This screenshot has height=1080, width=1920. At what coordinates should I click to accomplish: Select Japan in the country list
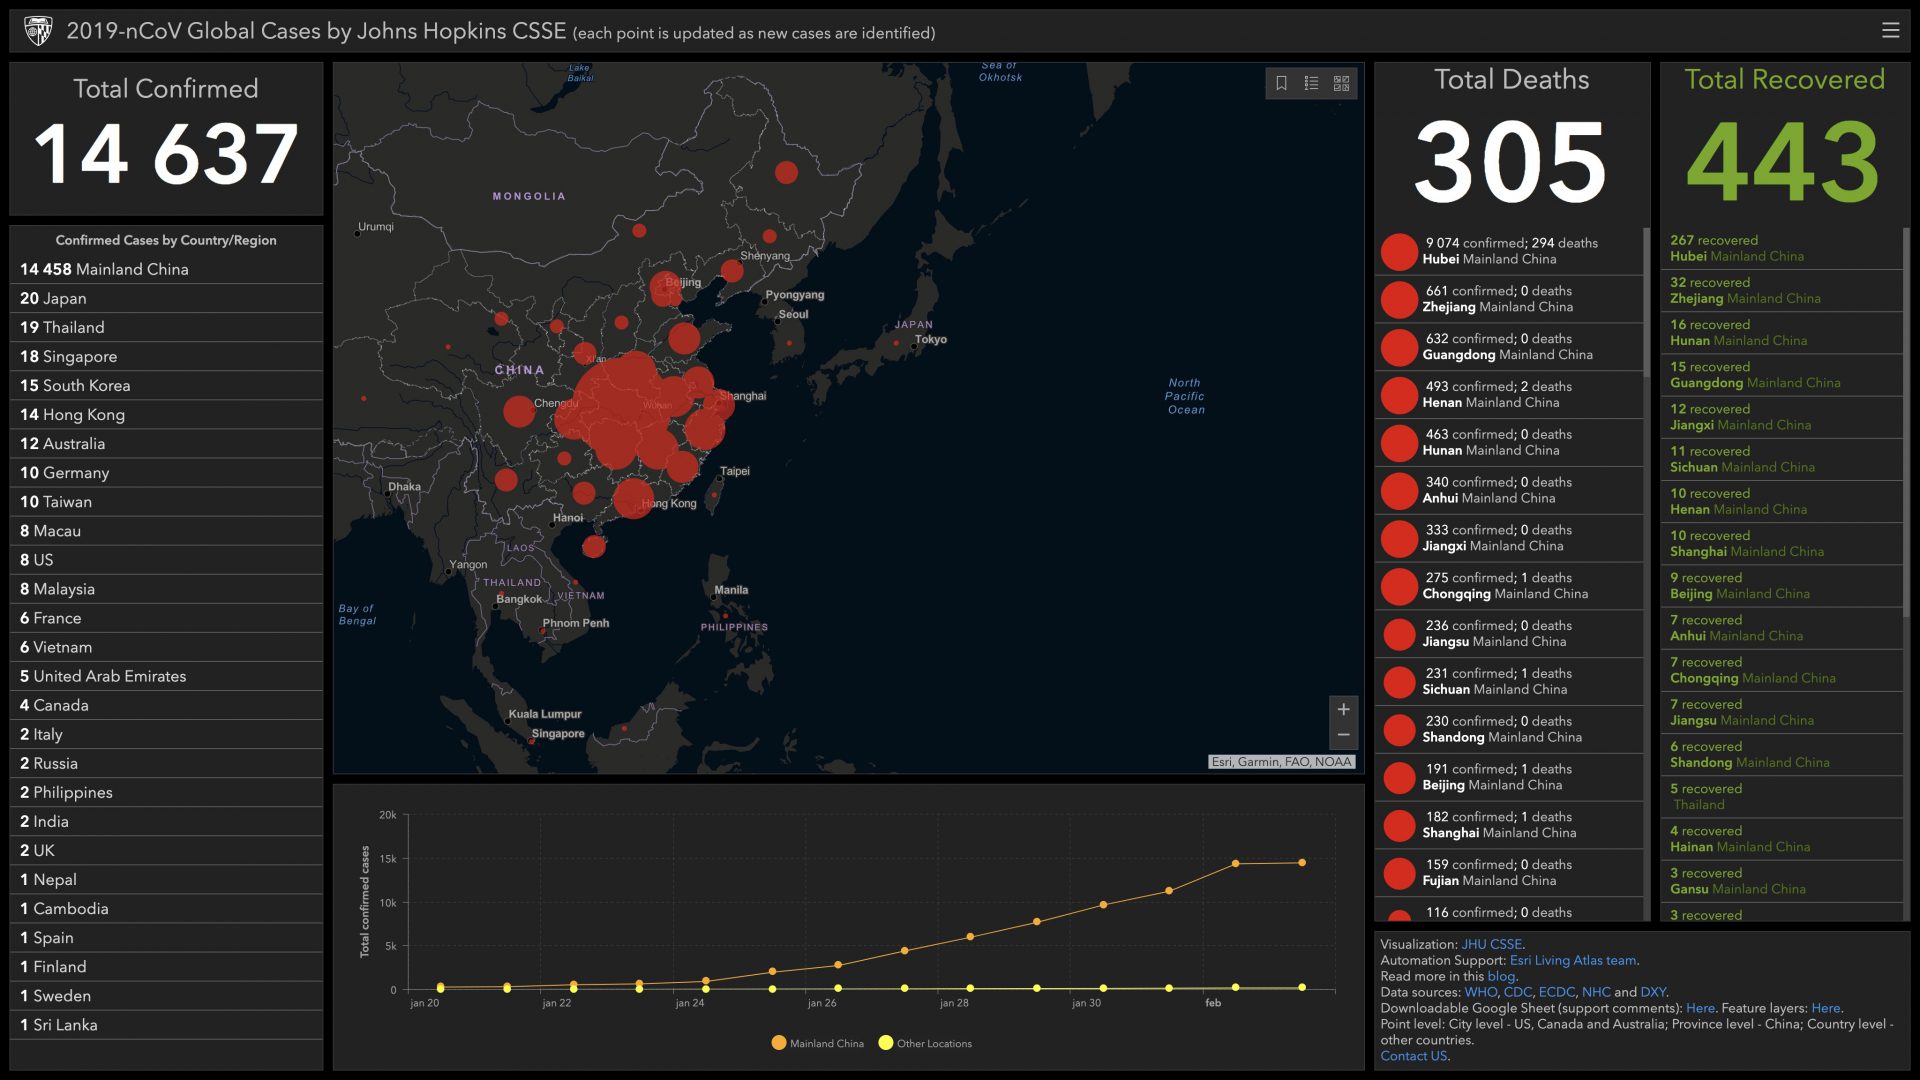pos(166,298)
